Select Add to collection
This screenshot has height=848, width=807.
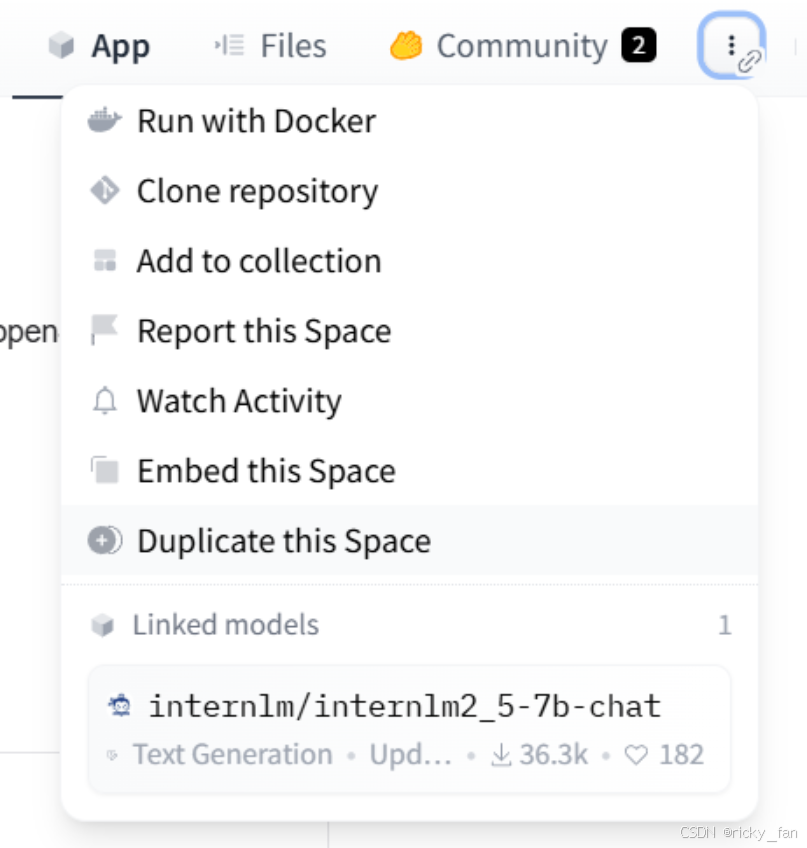click(409, 261)
